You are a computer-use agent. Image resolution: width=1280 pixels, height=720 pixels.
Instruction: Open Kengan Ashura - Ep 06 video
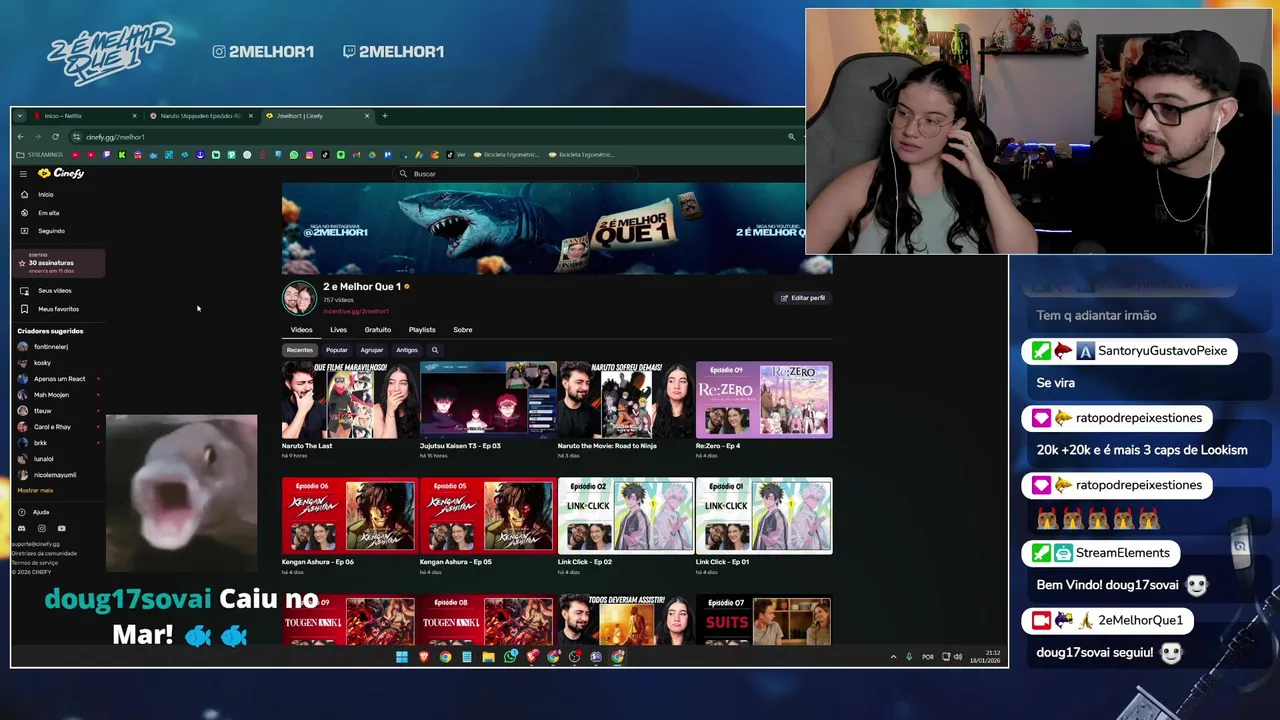click(x=349, y=516)
